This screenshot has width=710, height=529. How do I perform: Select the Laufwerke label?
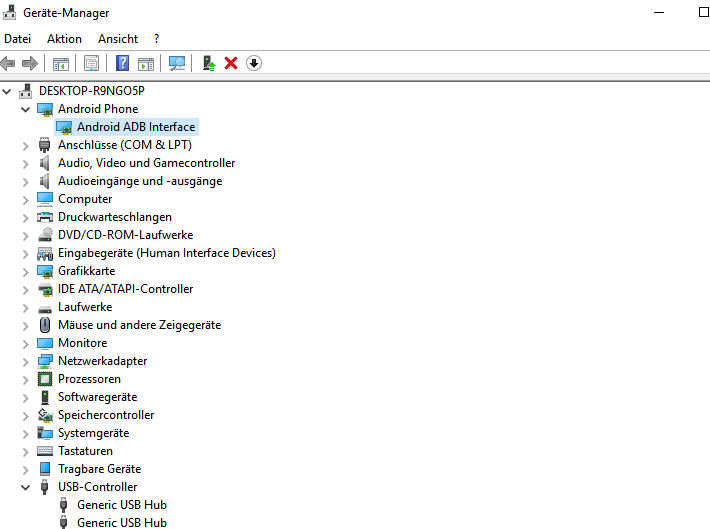point(85,307)
